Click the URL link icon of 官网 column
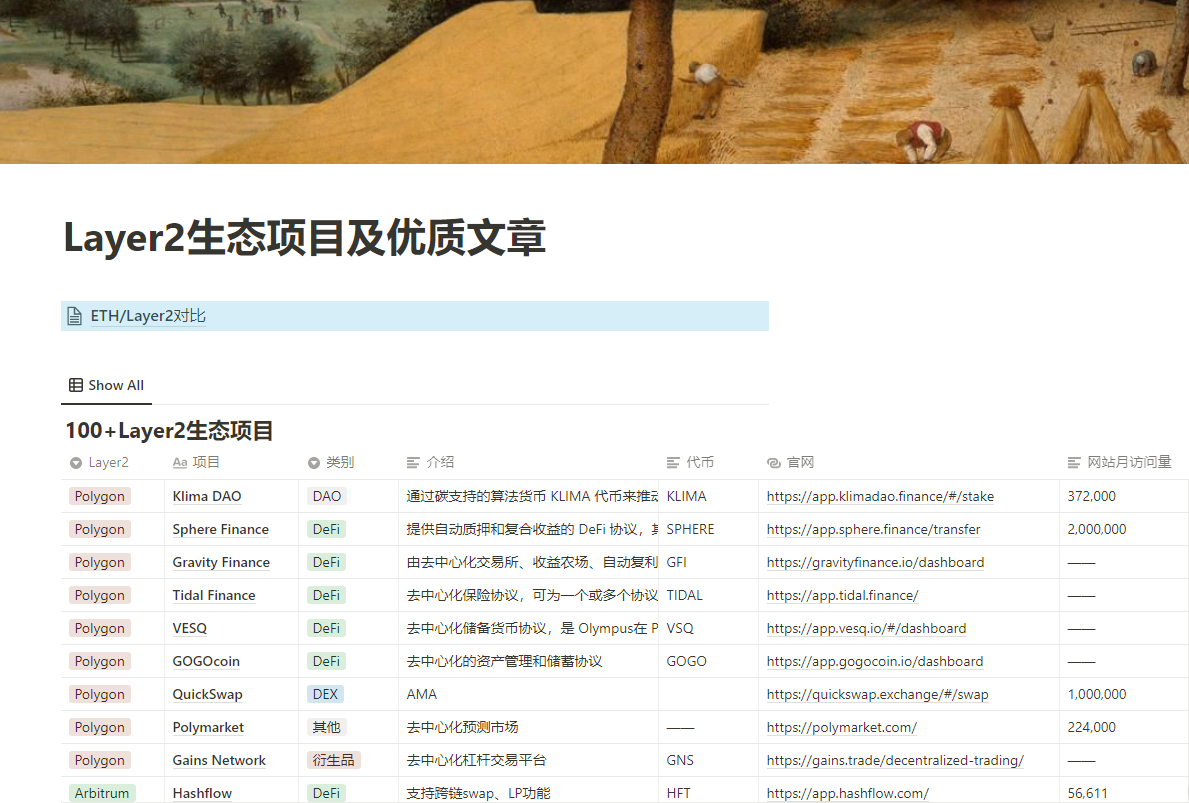 click(x=773, y=463)
